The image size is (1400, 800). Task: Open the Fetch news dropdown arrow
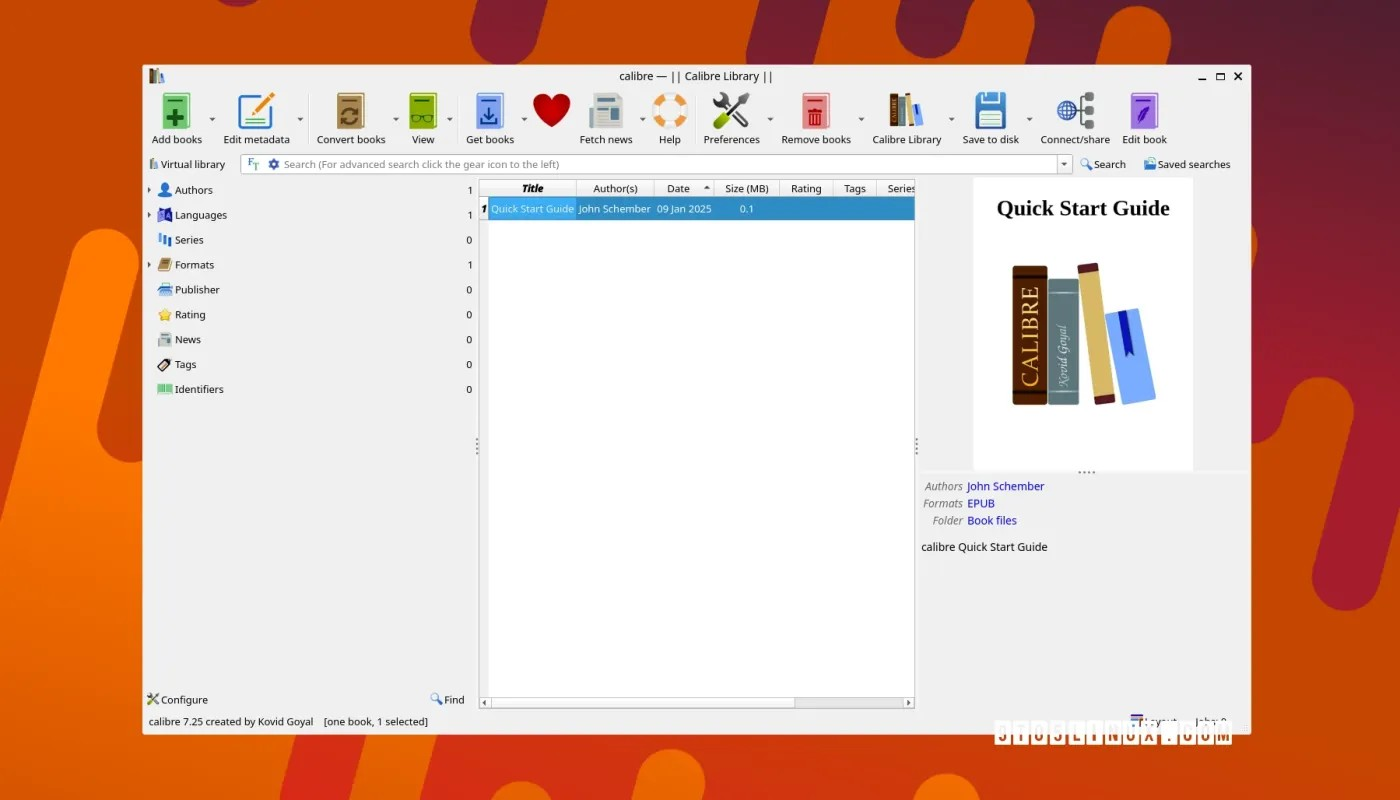pos(643,119)
